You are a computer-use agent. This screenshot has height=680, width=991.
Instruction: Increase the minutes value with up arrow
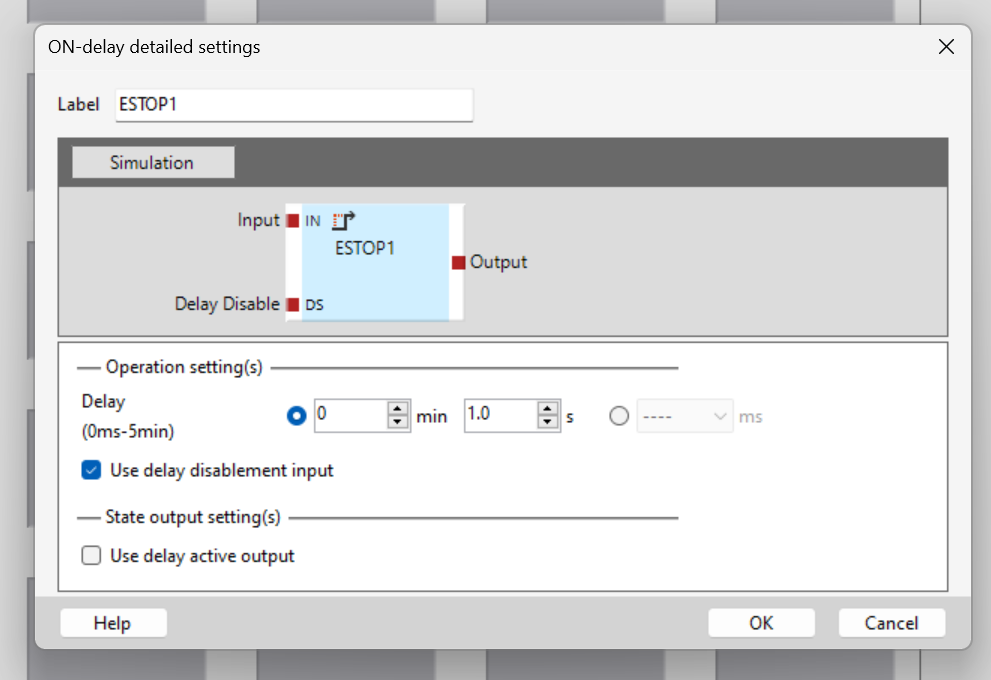coord(398,409)
